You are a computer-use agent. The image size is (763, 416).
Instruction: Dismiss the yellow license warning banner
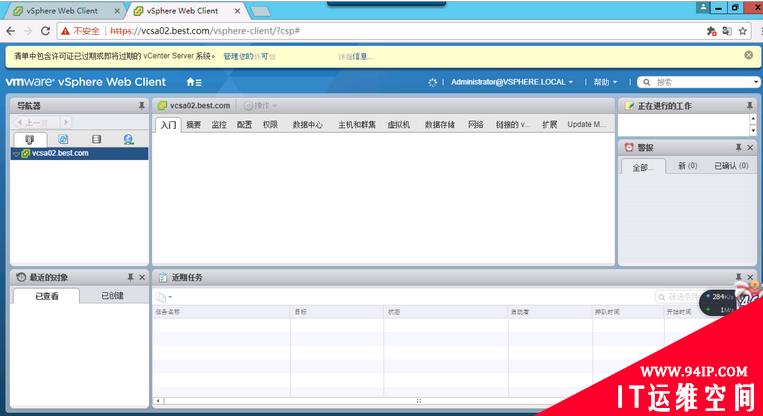(x=749, y=55)
